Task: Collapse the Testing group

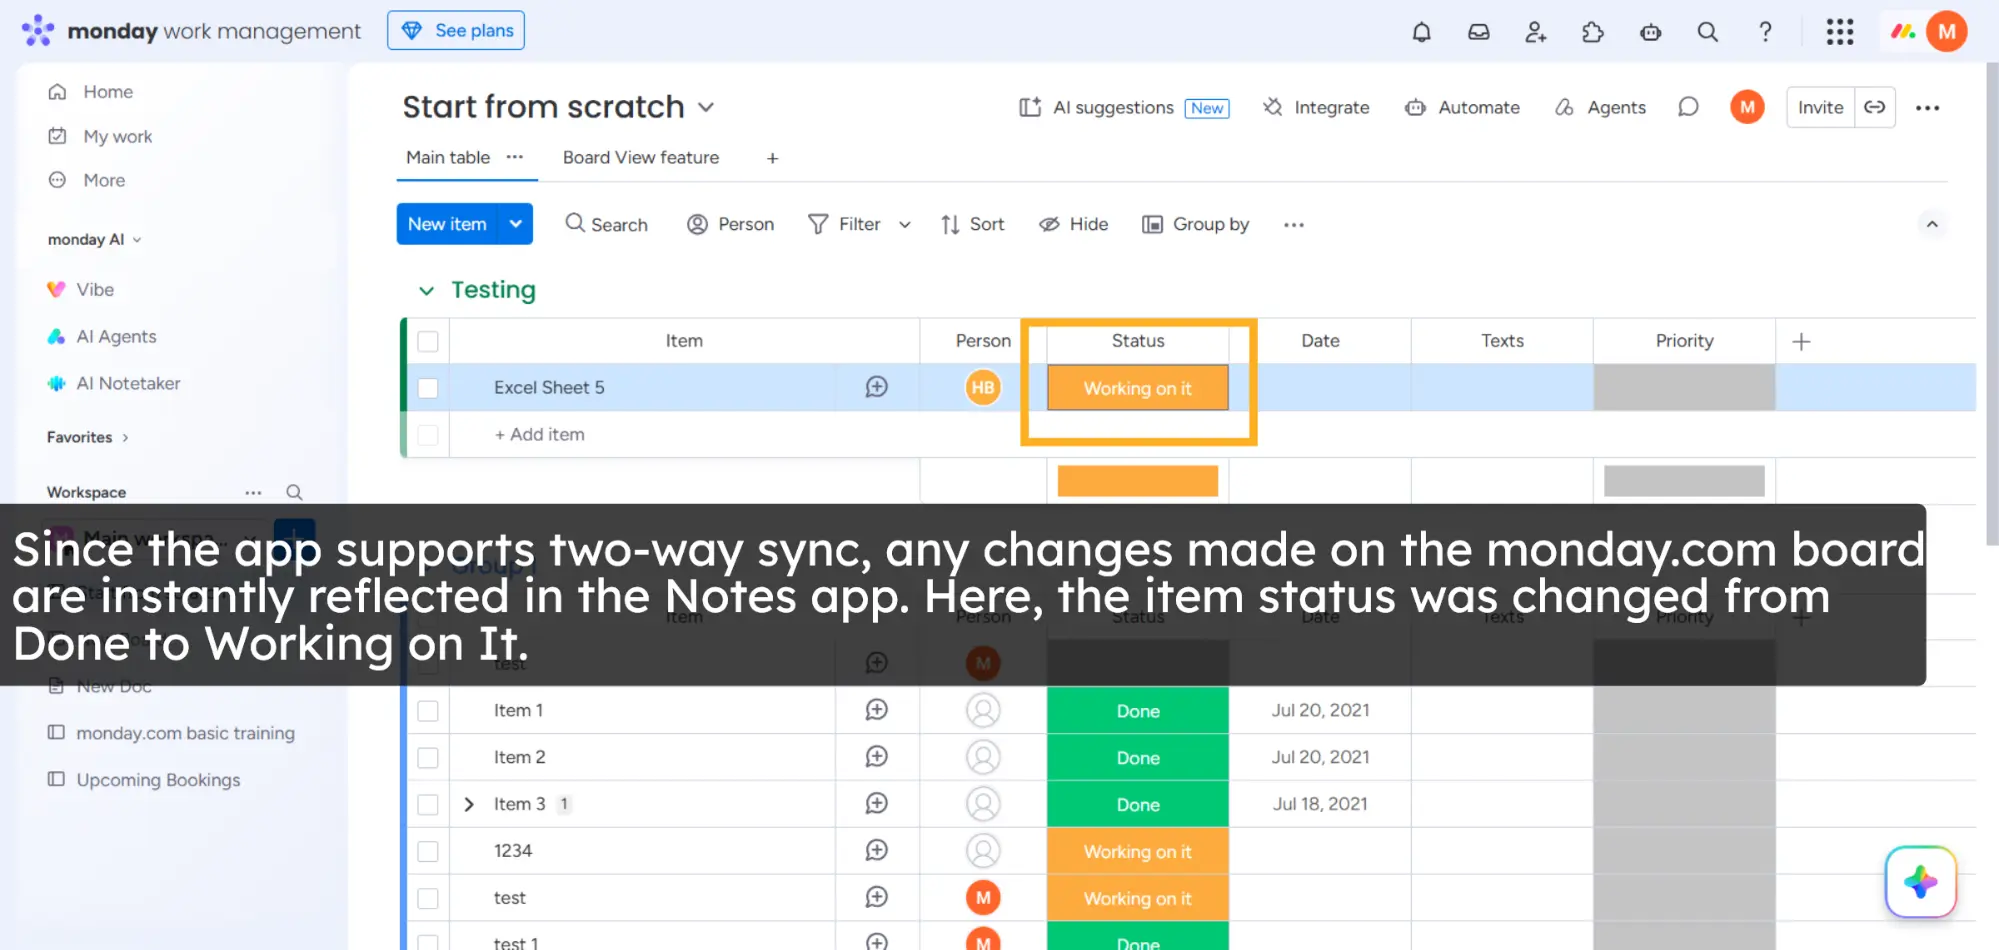Action: click(426, 290)
